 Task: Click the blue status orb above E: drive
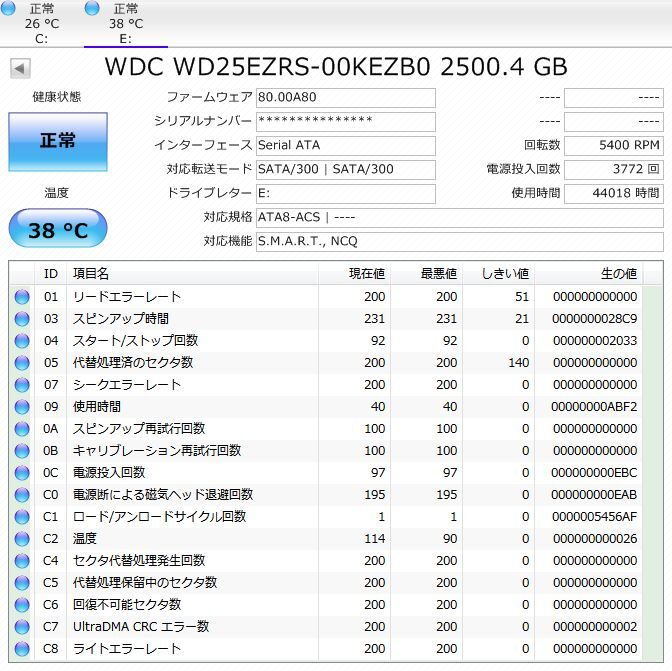(x=92, y=8)
